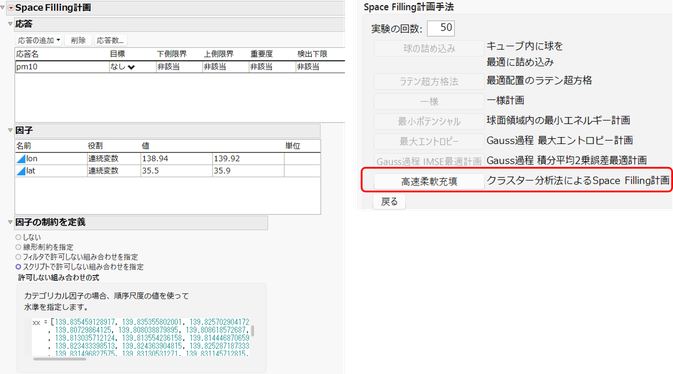Edit the 実験の回数 field value 50
The width and height of the screenshot is (673, 374).
pos(441,28)
